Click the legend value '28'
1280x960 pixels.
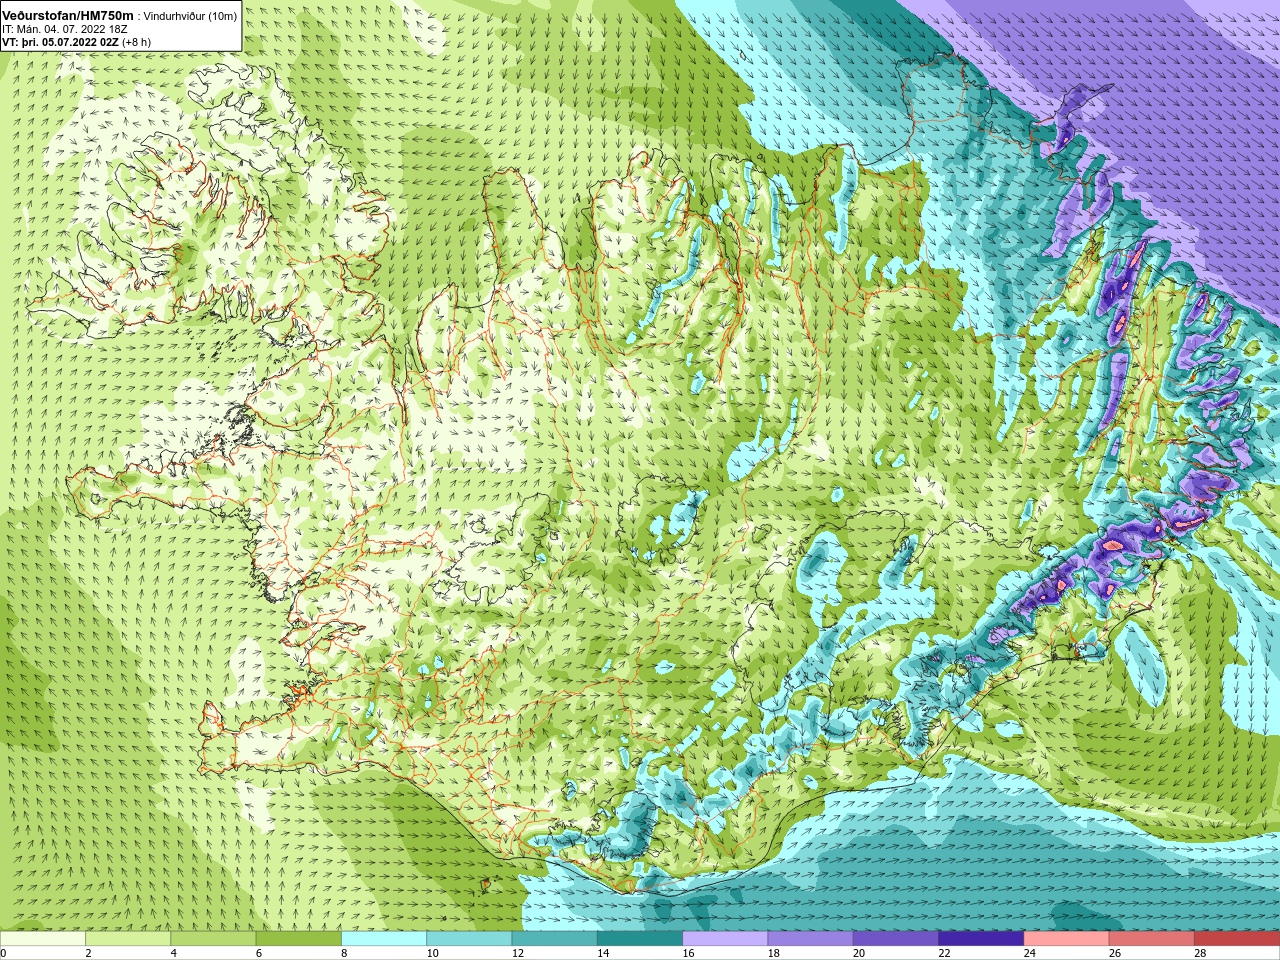coord(1200,953)
